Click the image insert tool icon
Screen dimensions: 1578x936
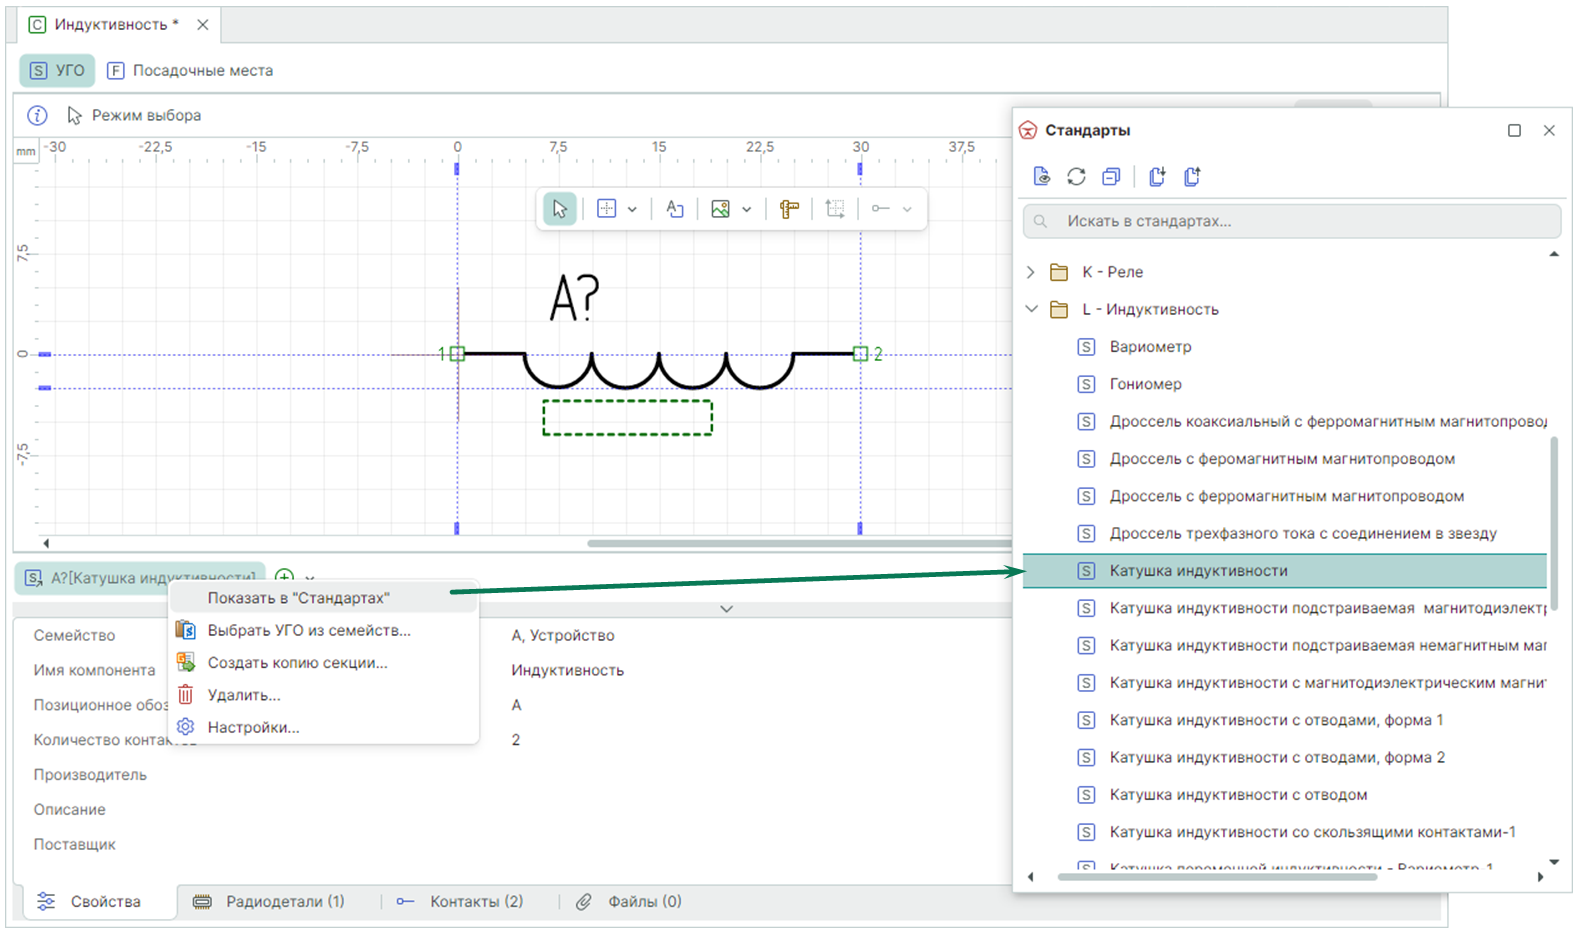720,209
